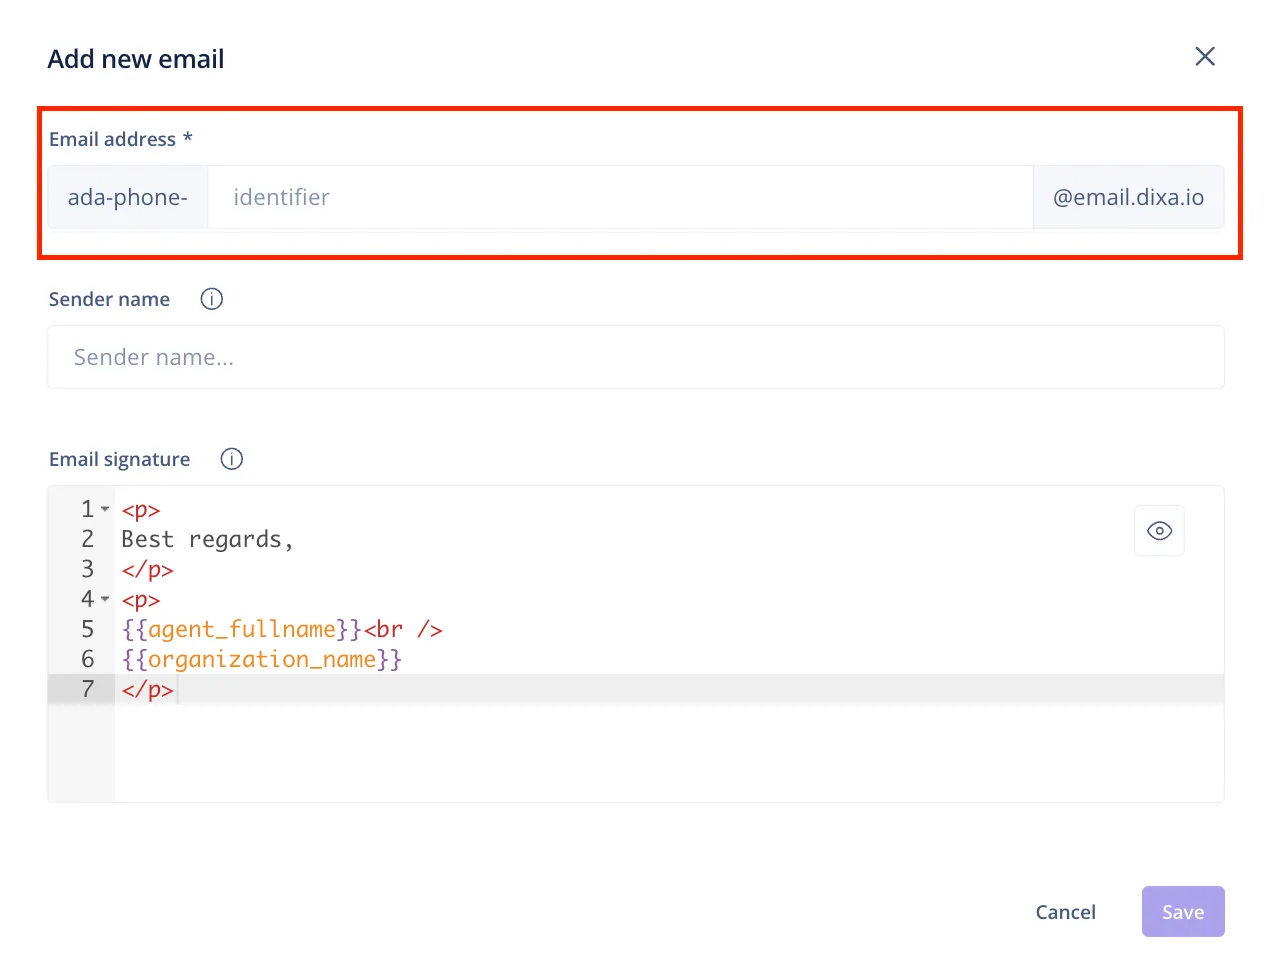Click the 'Best regards,' code line
1268x976 pixels.
point(207,539)
